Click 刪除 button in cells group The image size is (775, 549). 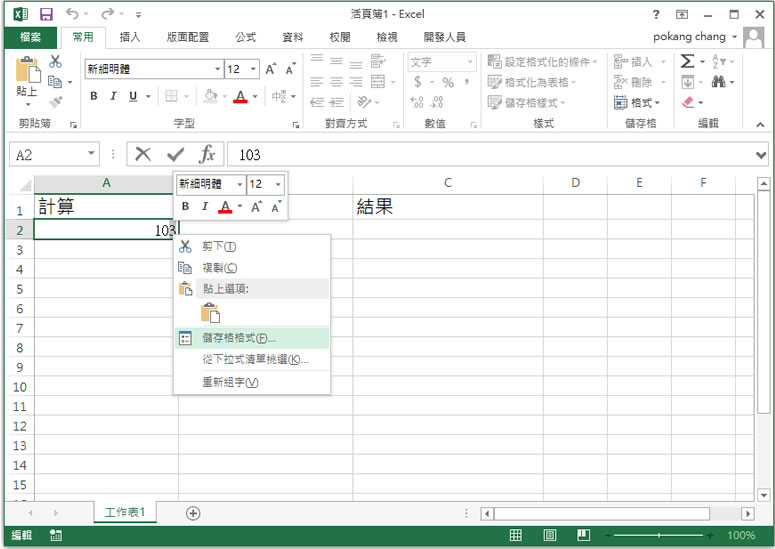(x=640, y=82)
